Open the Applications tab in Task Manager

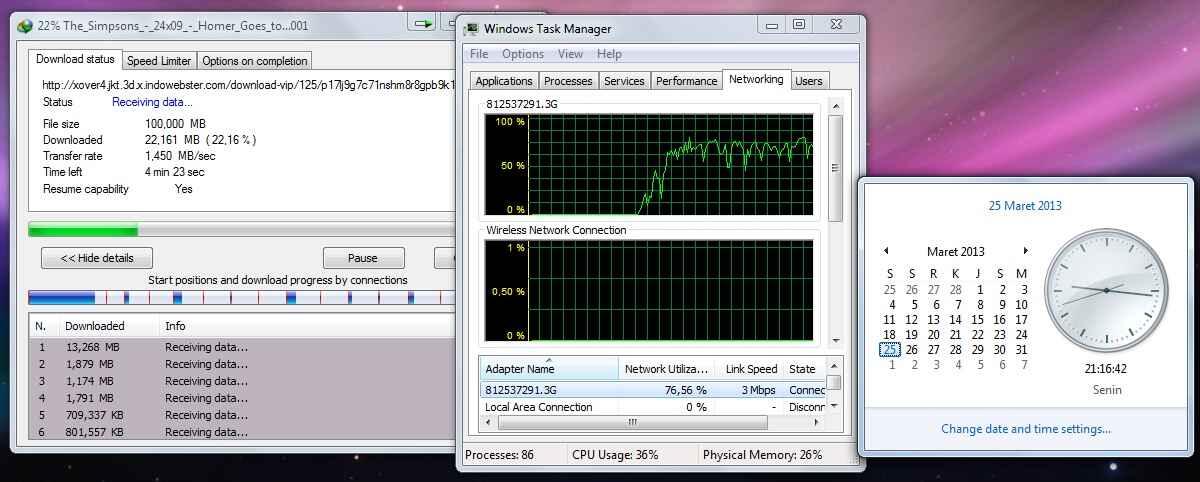(x=504, y=81)
